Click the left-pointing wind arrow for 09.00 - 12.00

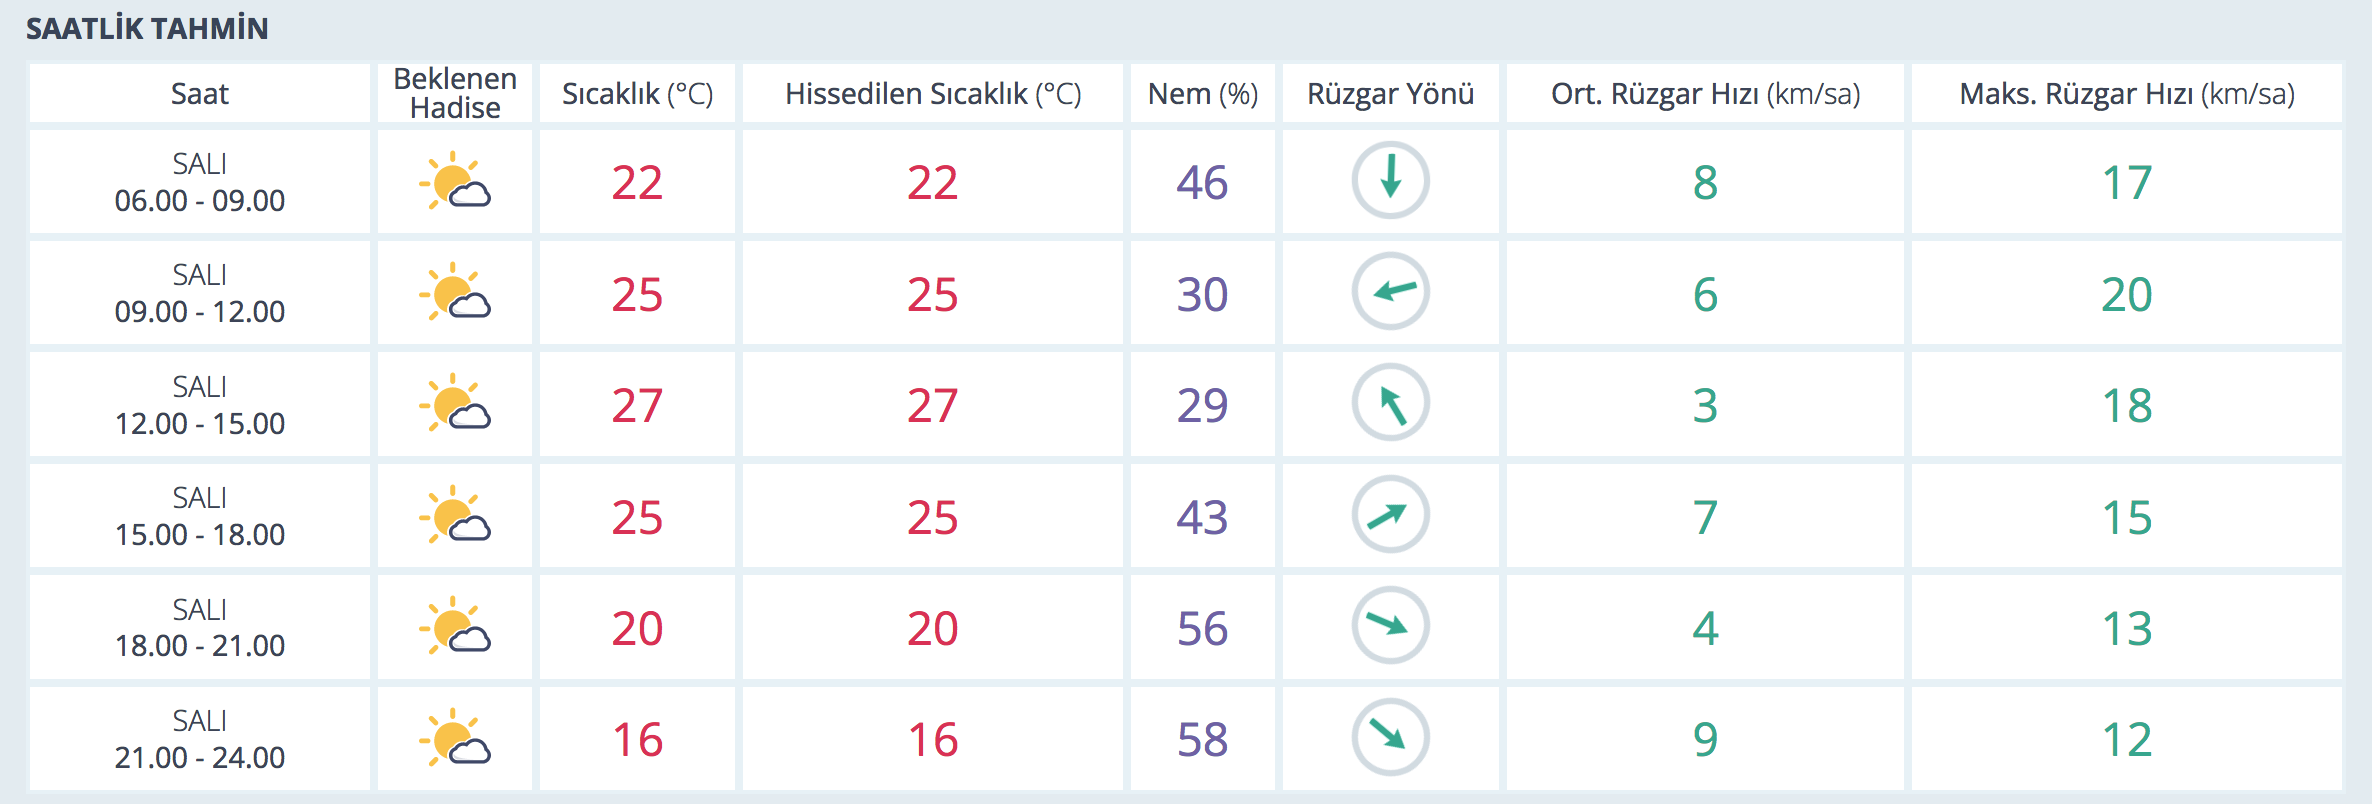coord(1390,292)
